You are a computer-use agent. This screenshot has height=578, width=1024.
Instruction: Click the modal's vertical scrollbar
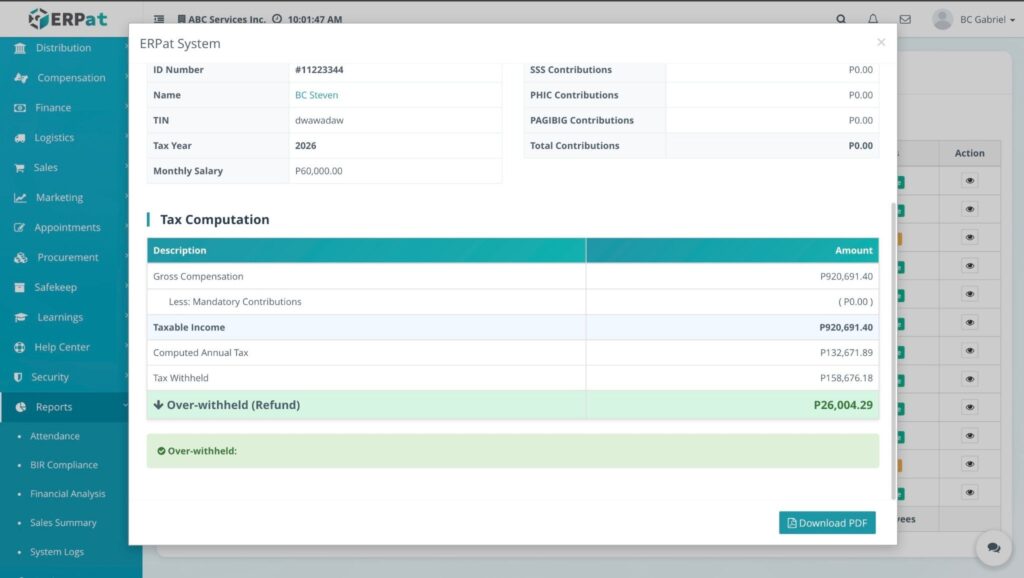(893, 350)
